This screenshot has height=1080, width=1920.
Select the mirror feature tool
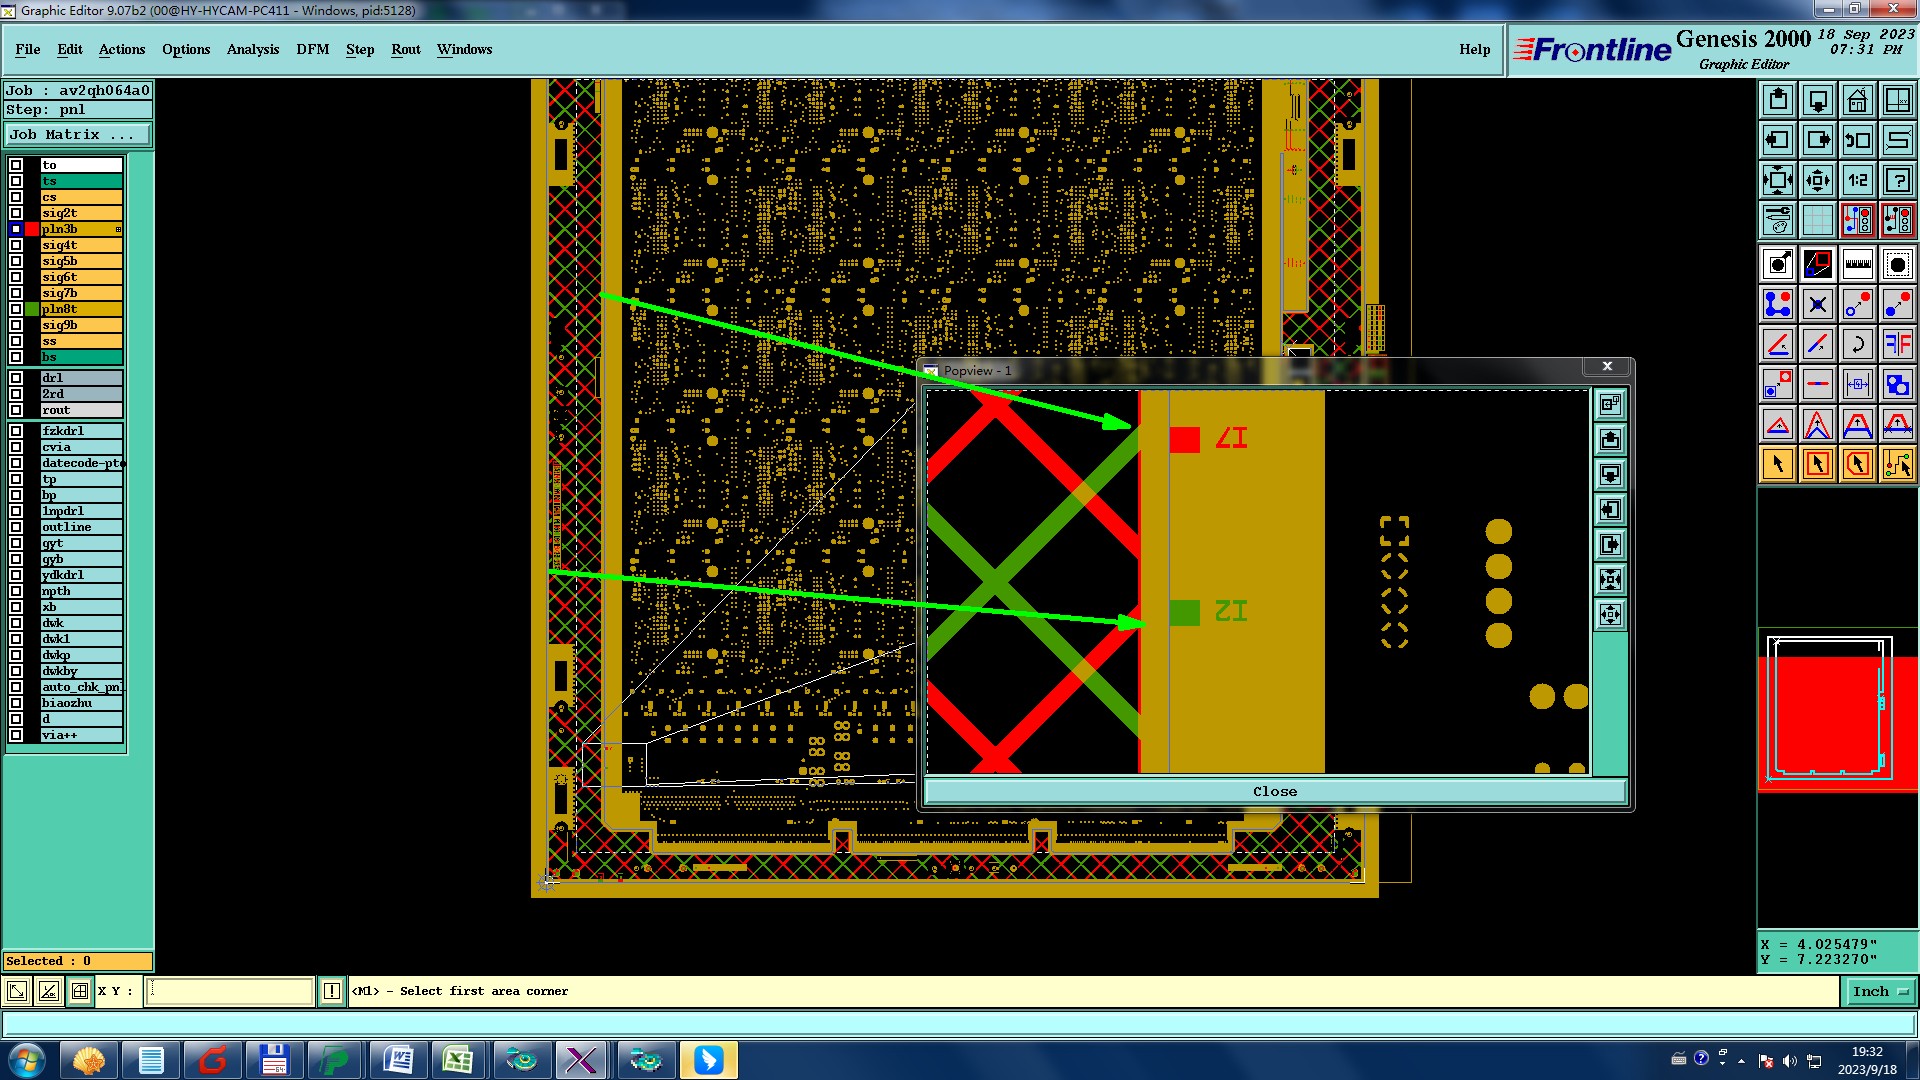pos(1897,344)
